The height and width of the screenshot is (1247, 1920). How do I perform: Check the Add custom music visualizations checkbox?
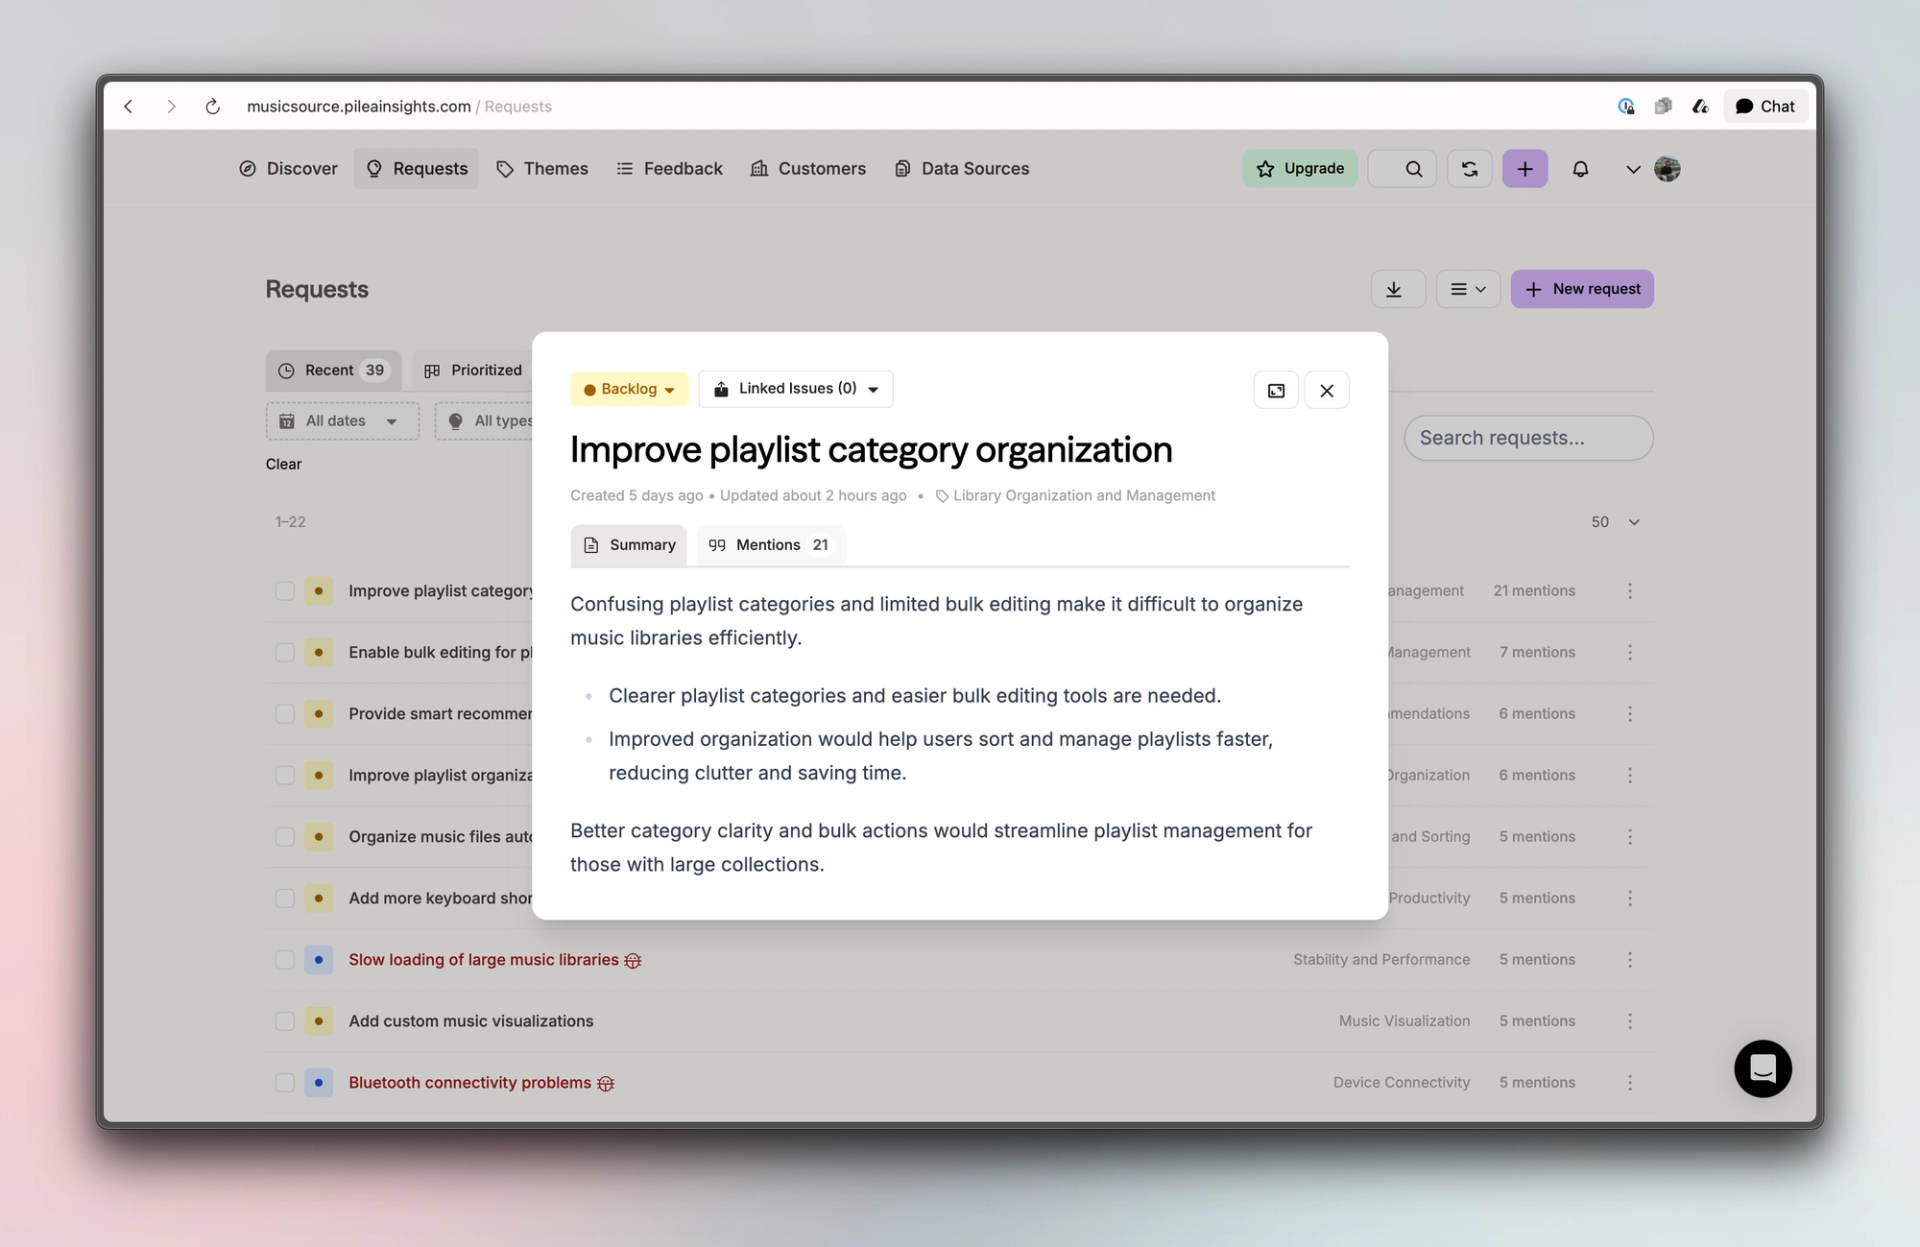(284, 1021)
